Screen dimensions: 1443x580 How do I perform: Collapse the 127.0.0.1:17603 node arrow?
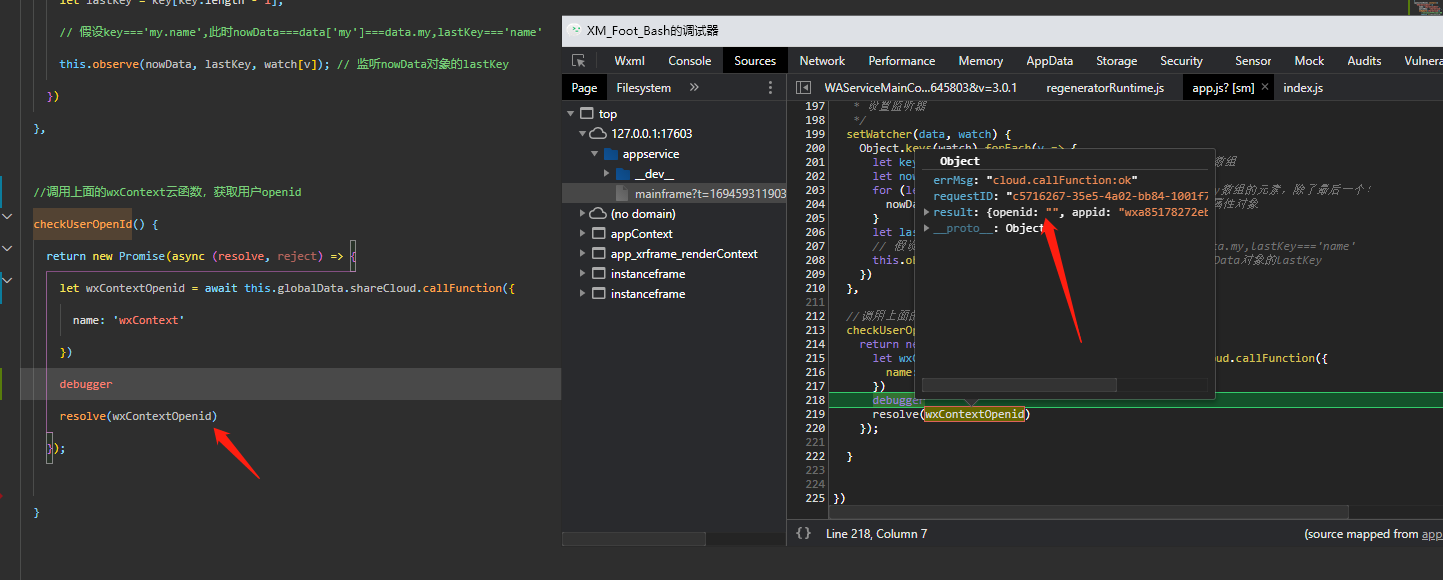582,134
